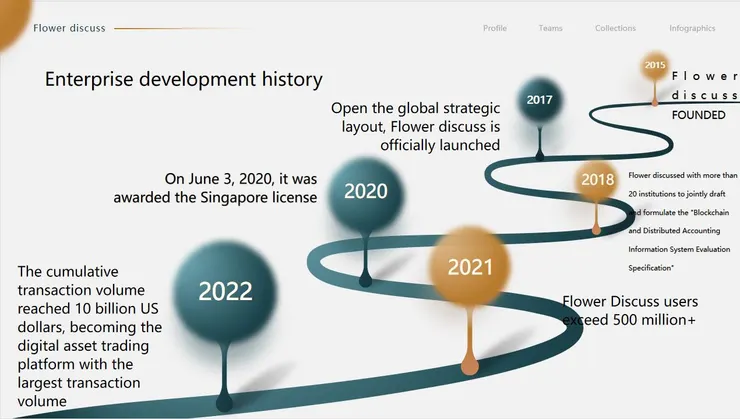Select the Enterprise development history heading

[183, 80]
